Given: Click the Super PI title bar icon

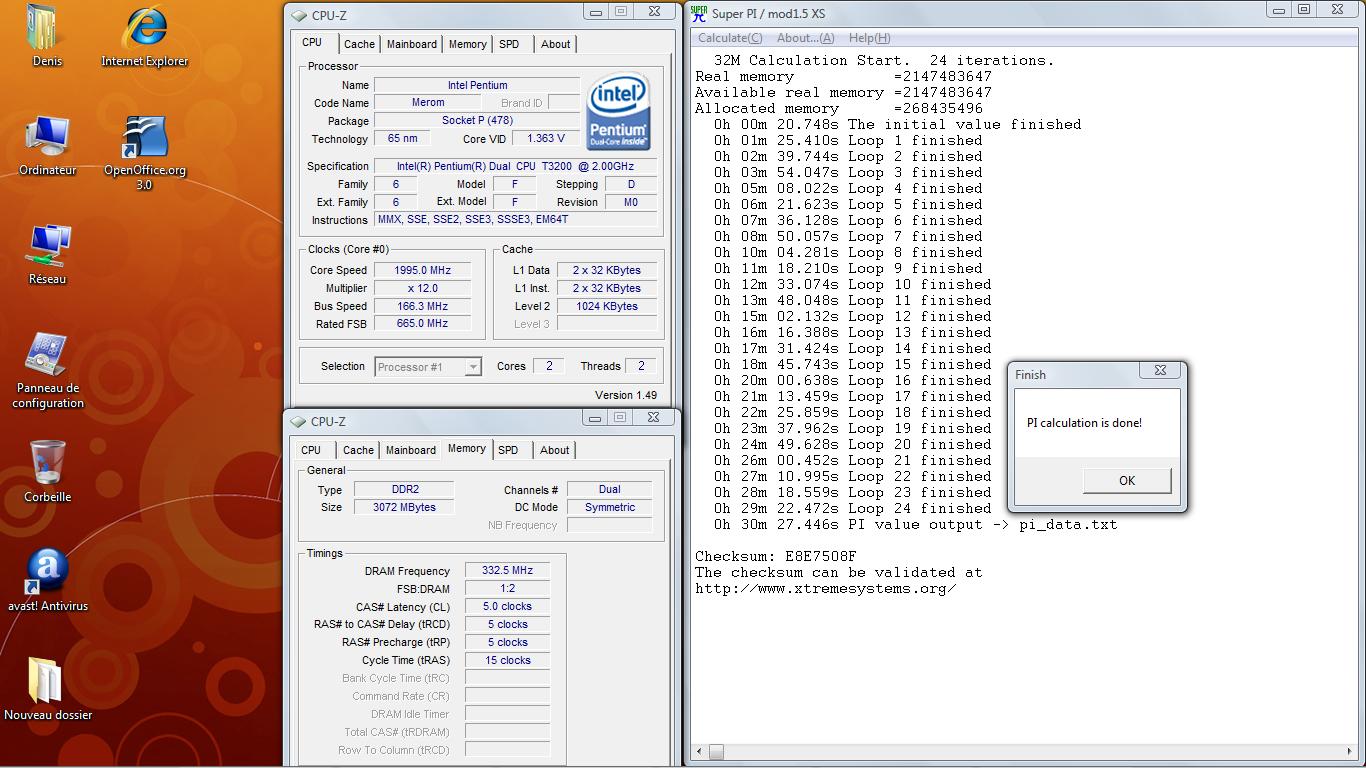Looking at the screenshot, I should tap(699, 13).
